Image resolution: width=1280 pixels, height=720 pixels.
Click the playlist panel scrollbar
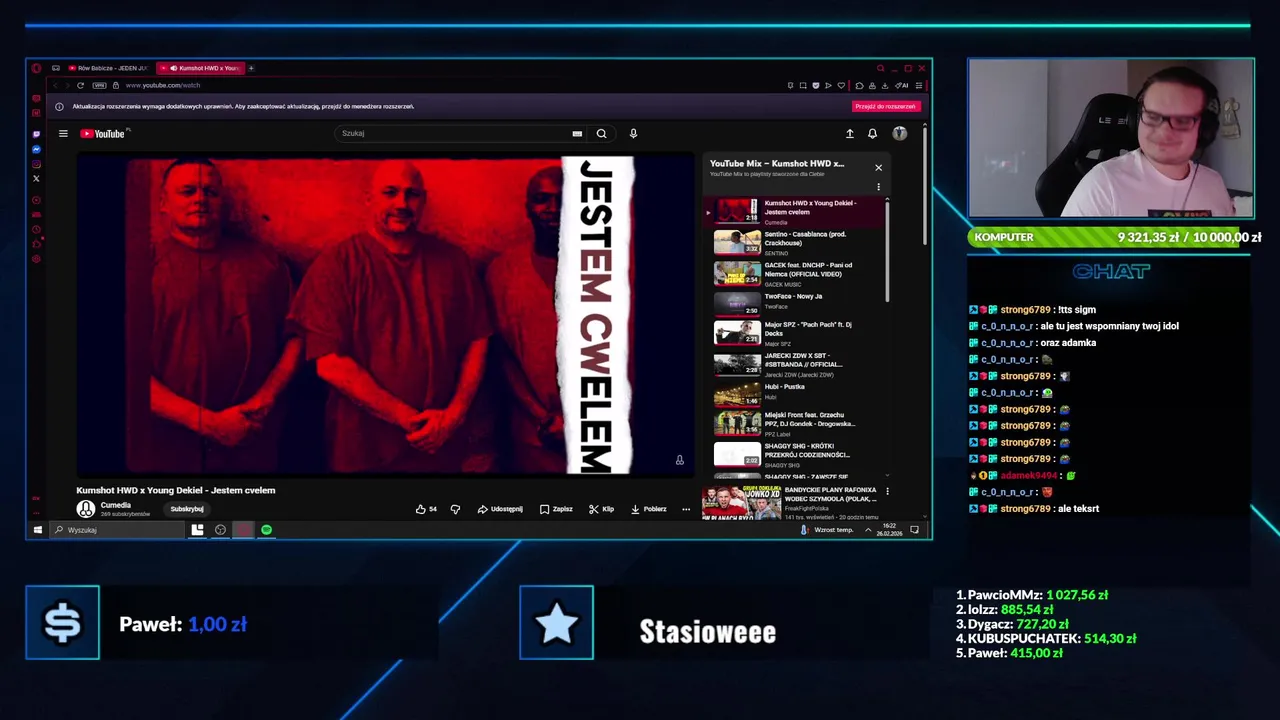click(x=887, y=250)
